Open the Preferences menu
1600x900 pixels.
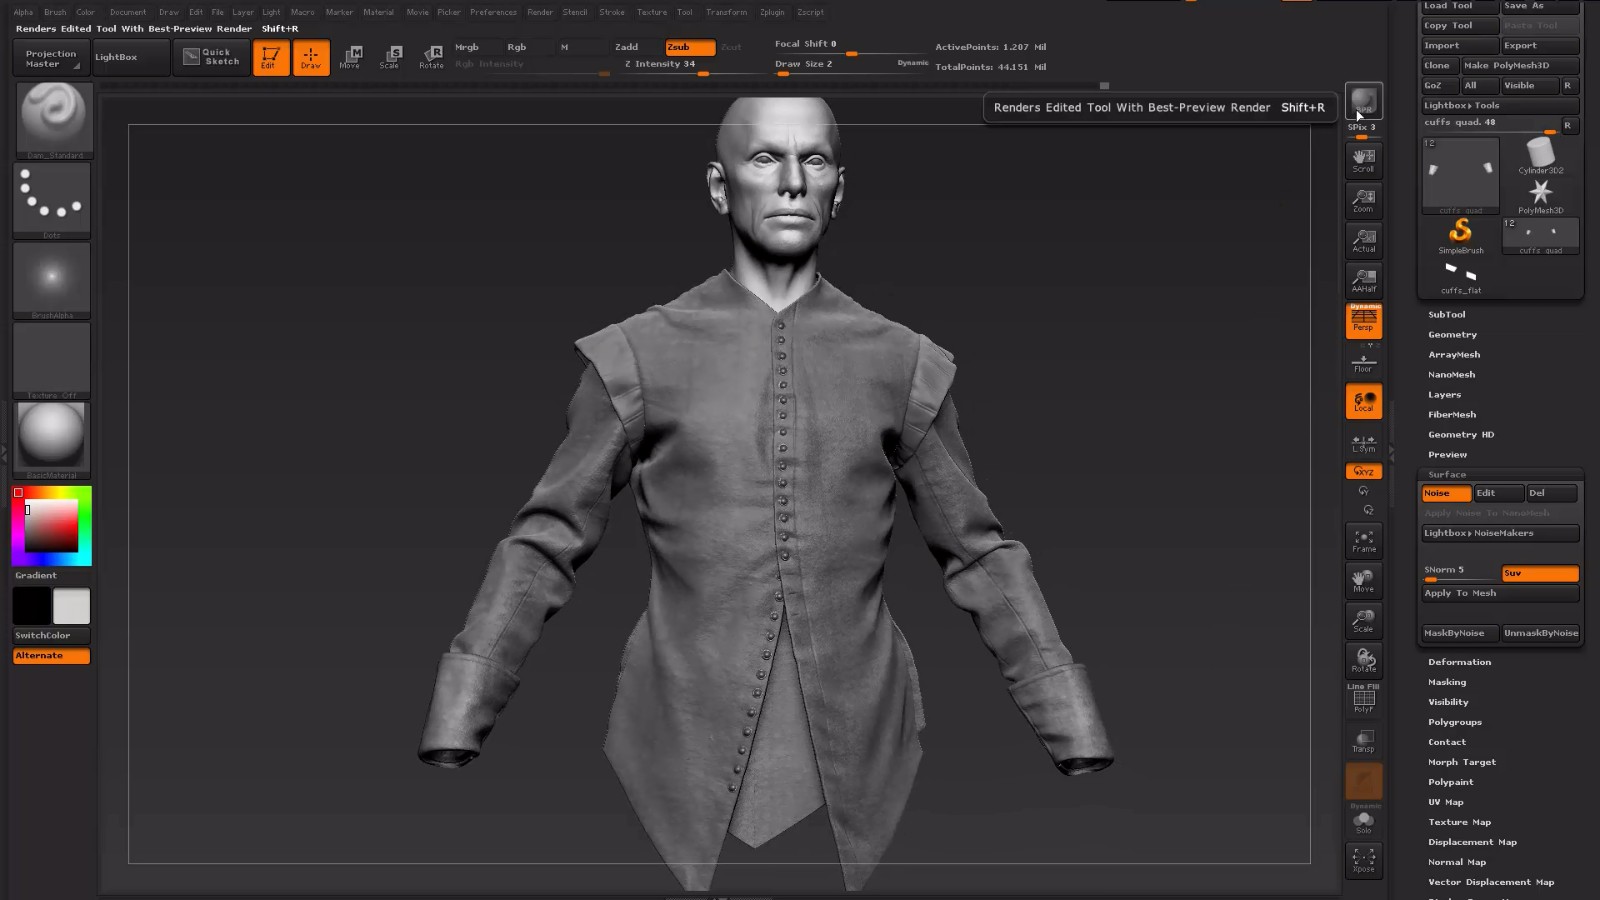493,12
